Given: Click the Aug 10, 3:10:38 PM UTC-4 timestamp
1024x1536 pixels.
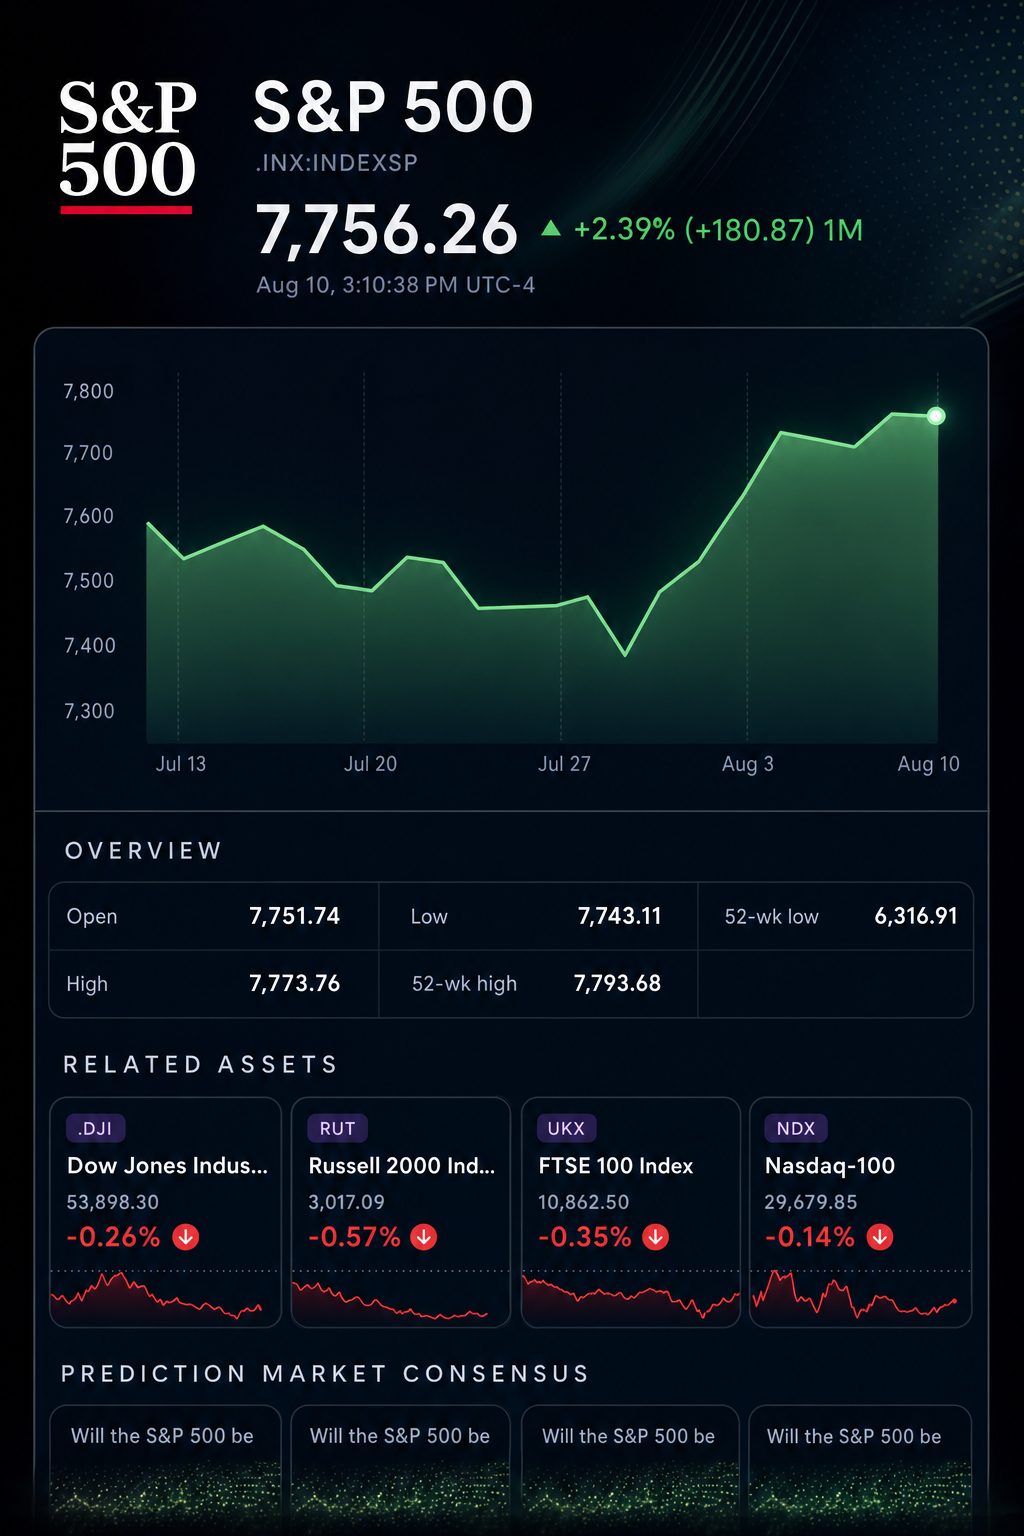Looking at the screenshot, I should pyautogui.click(x=395, y=285).
